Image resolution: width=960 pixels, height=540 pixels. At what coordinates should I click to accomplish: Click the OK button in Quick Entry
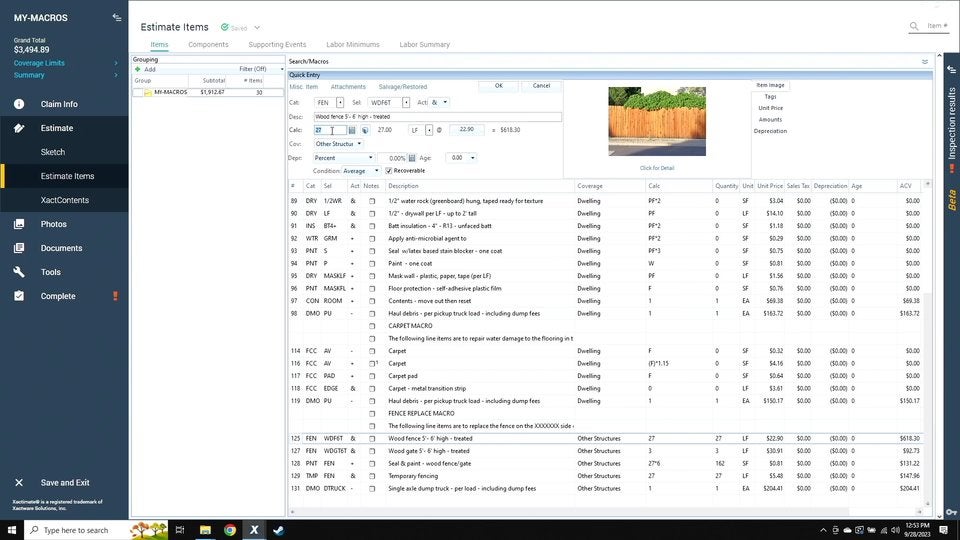pos(498,86)
